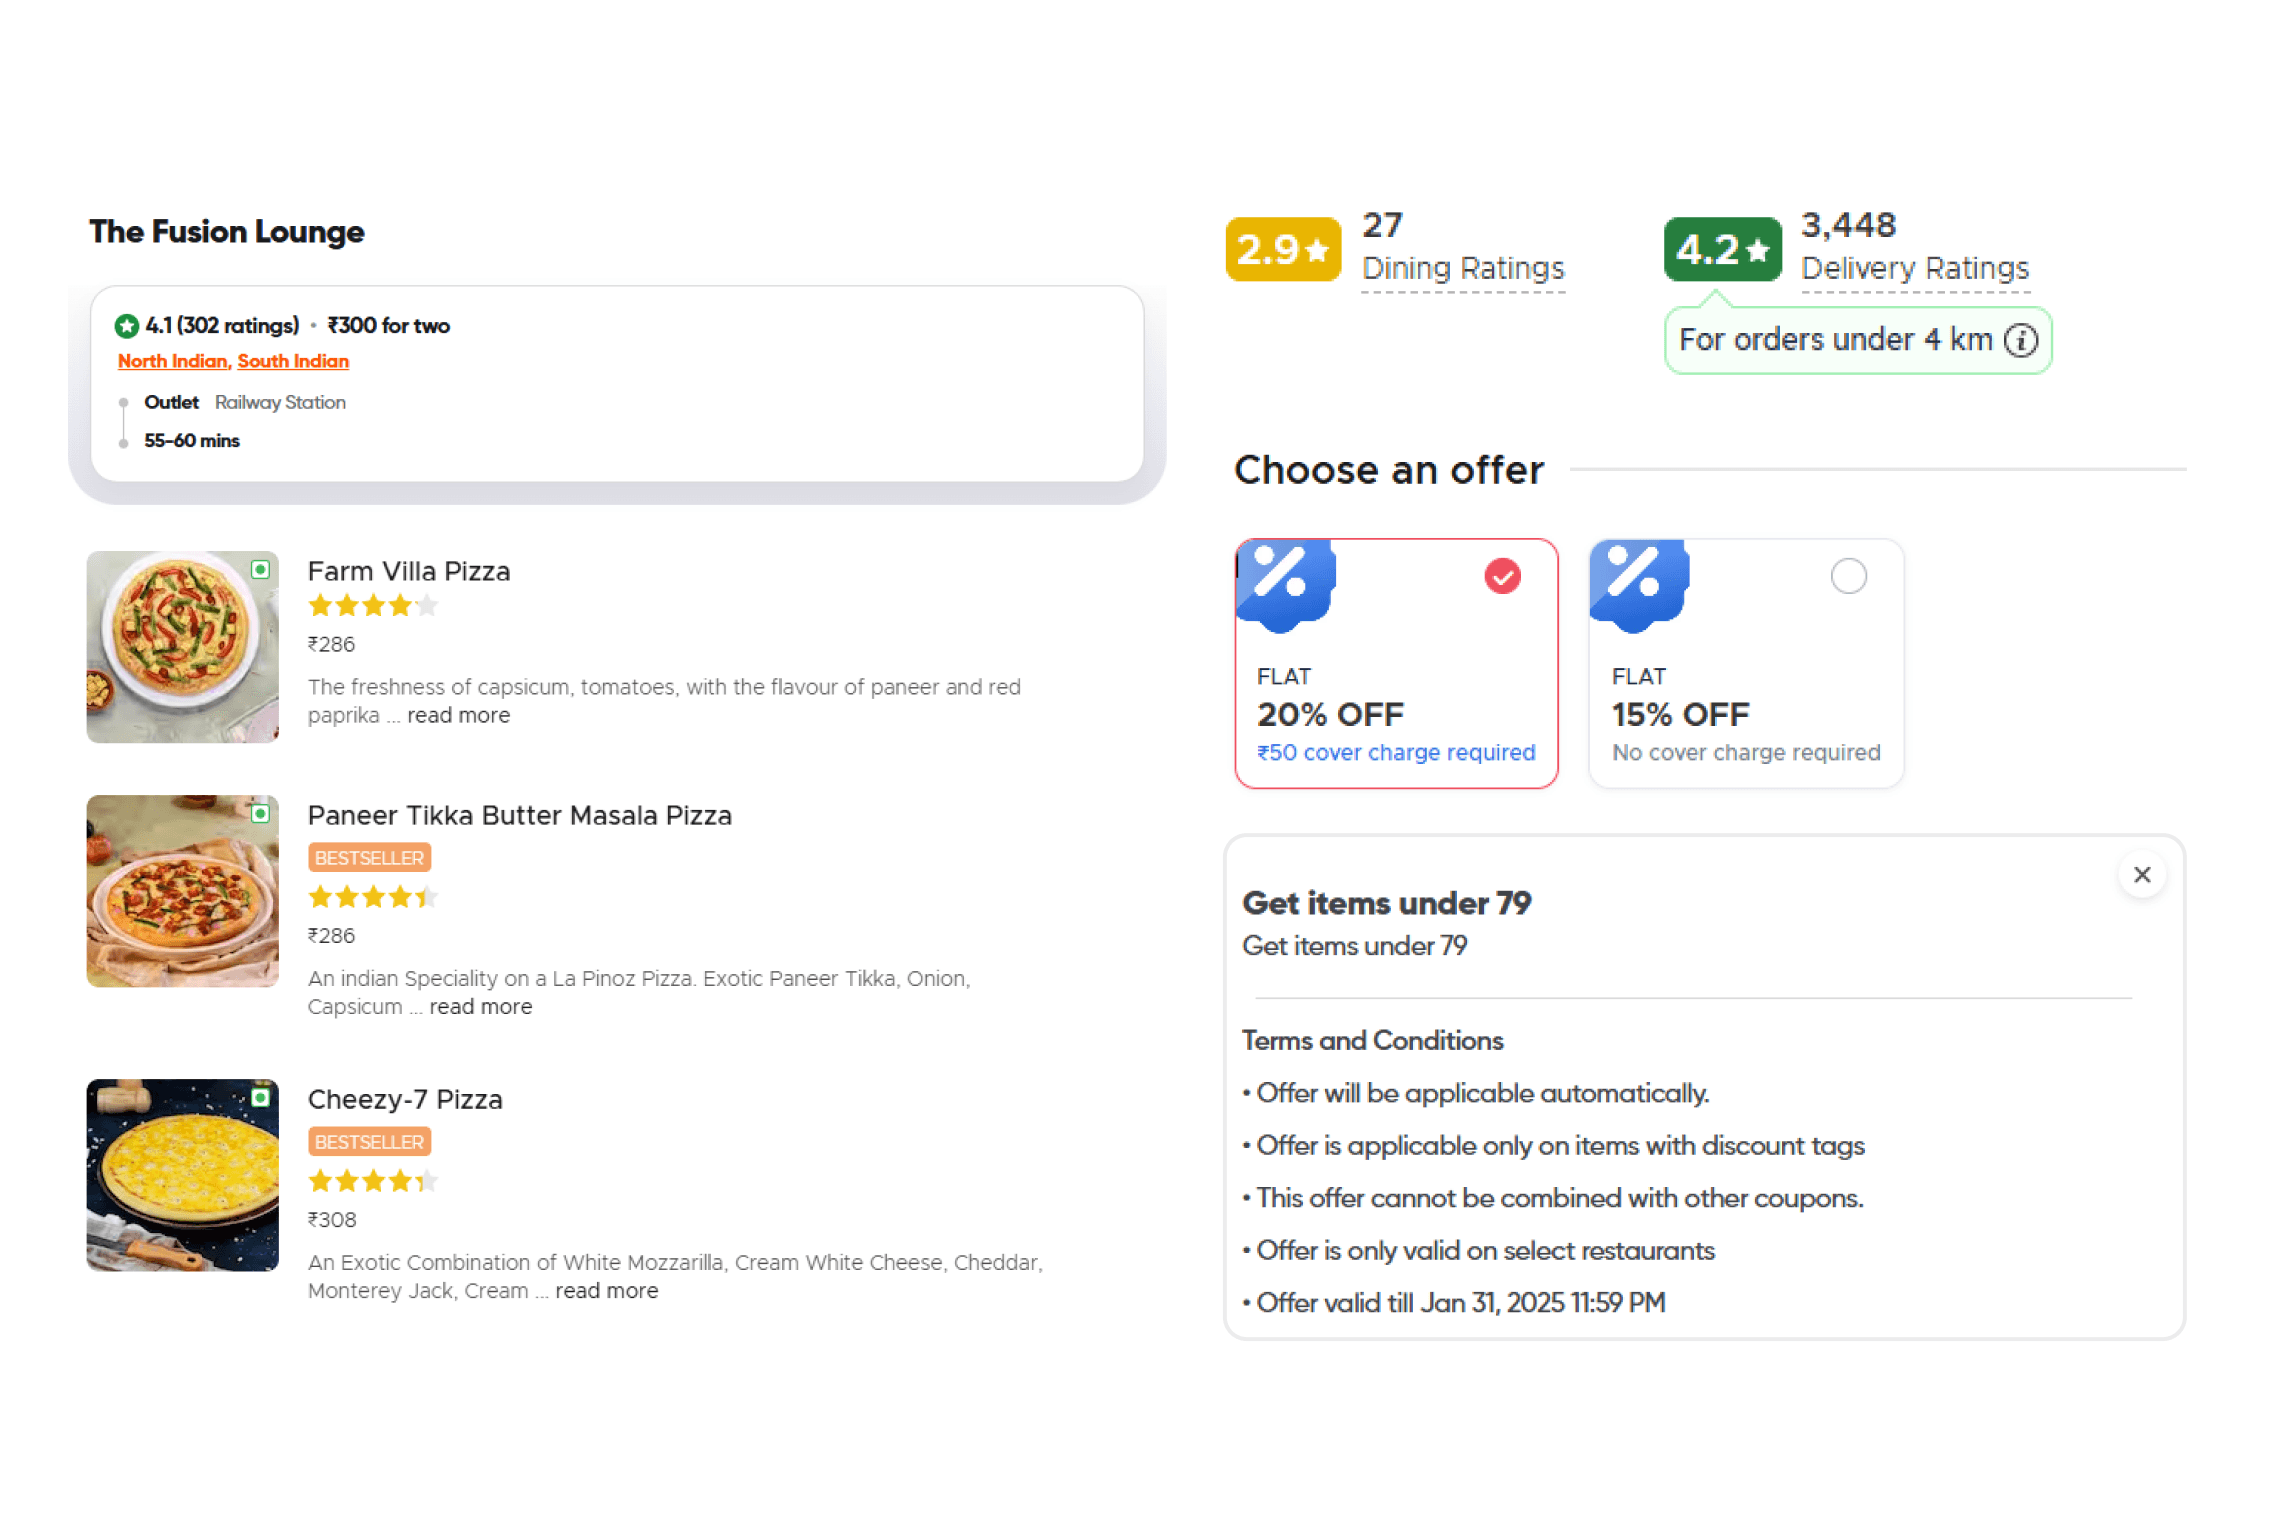Expand 'read more' on Farm Villa Pizza description

458,715
